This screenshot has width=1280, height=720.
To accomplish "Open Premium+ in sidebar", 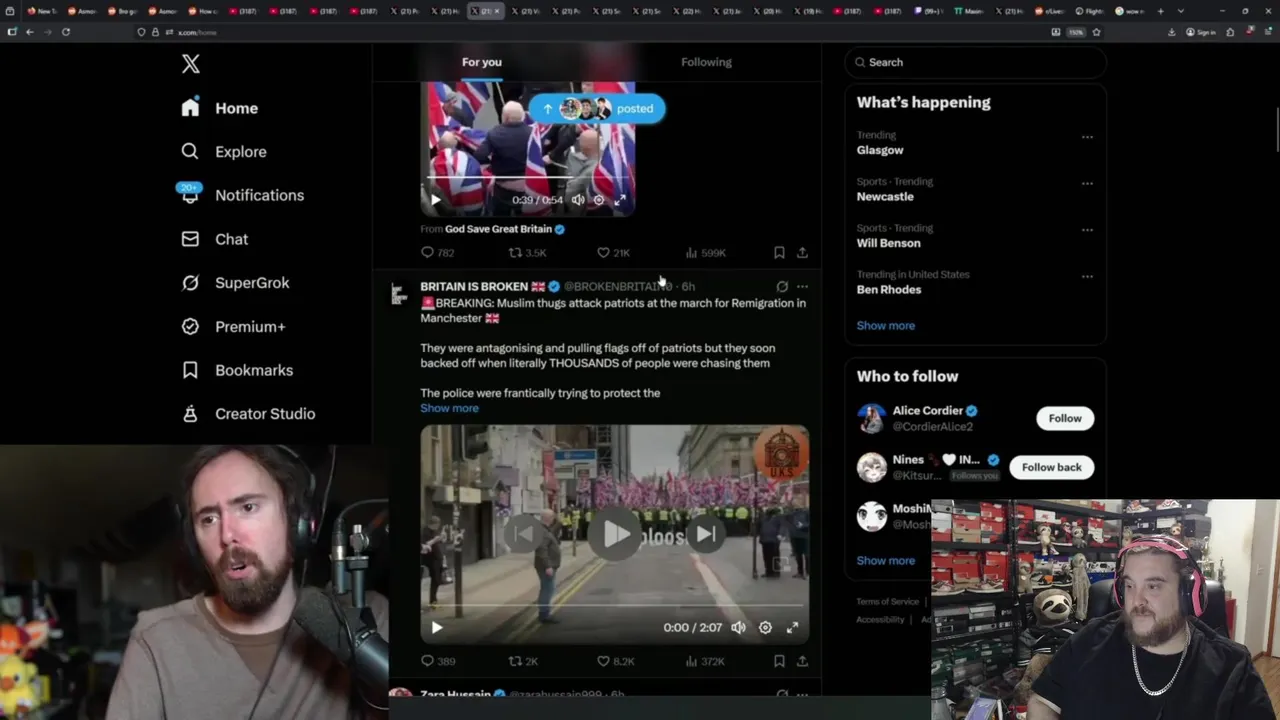I will pos(234,327).
